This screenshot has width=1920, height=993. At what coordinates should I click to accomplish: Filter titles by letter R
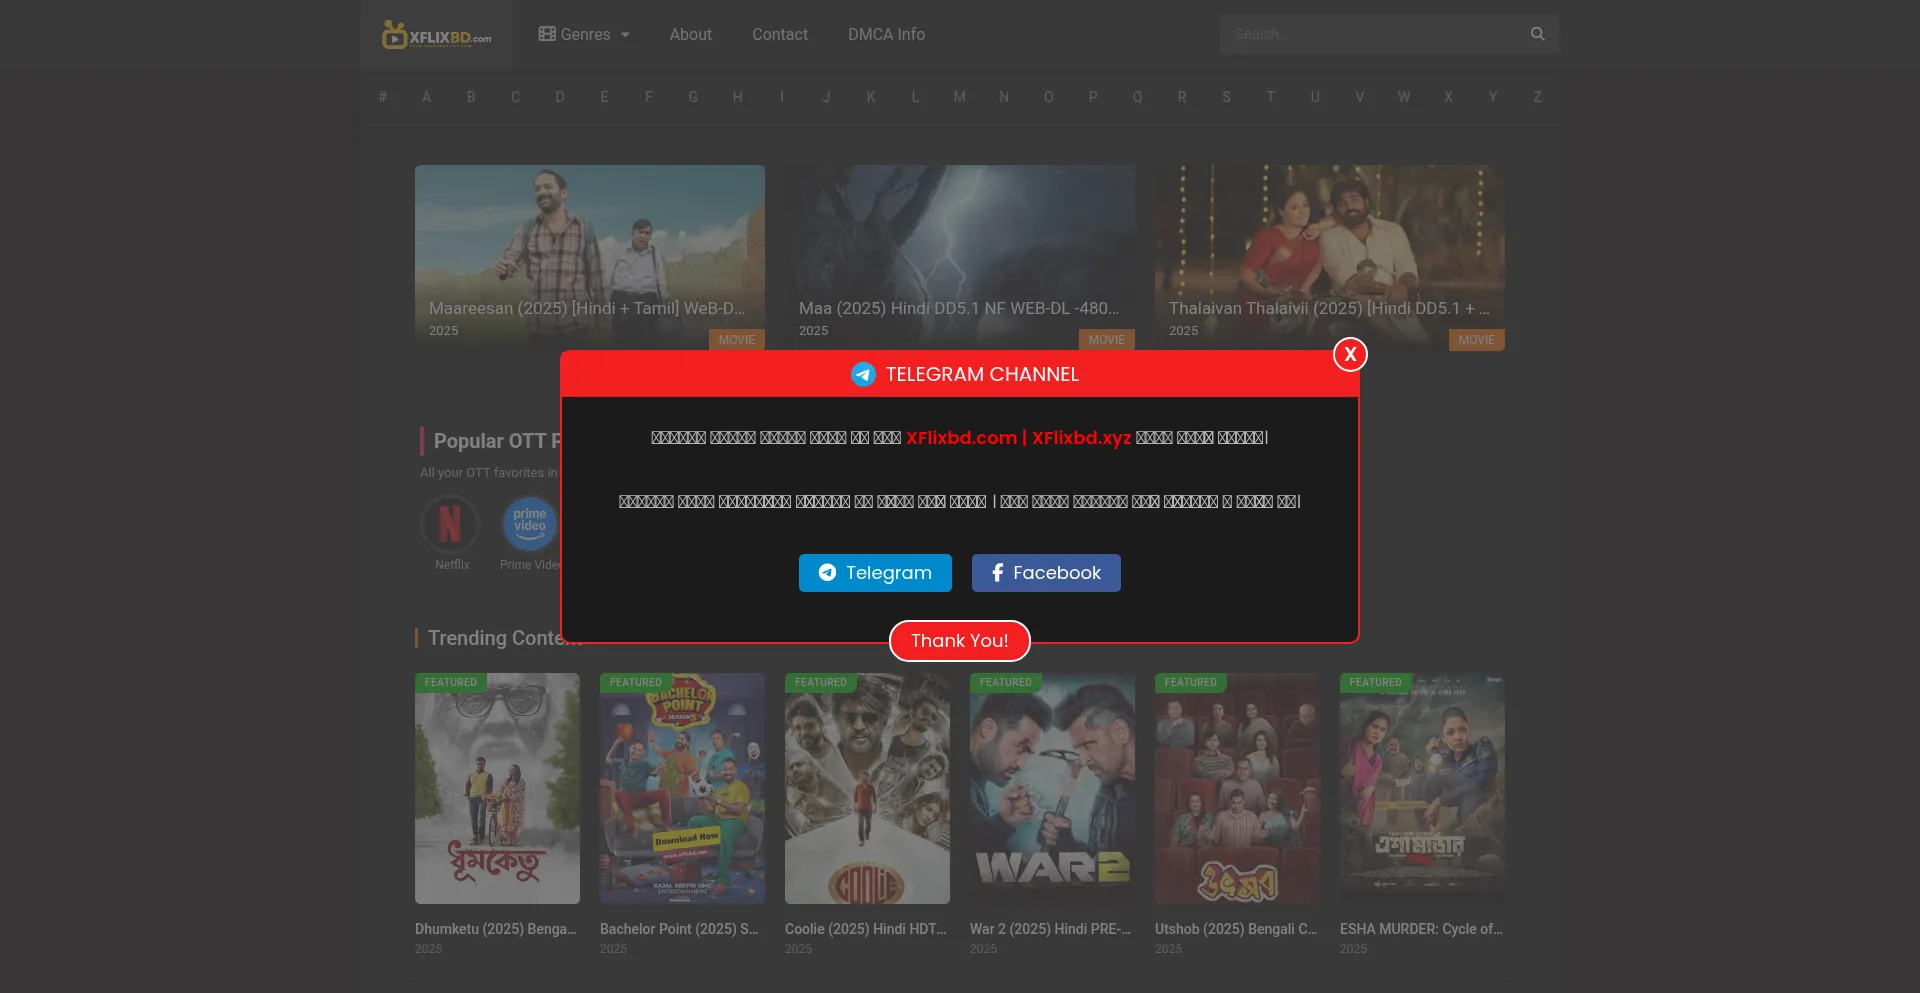click(1182, 97)
